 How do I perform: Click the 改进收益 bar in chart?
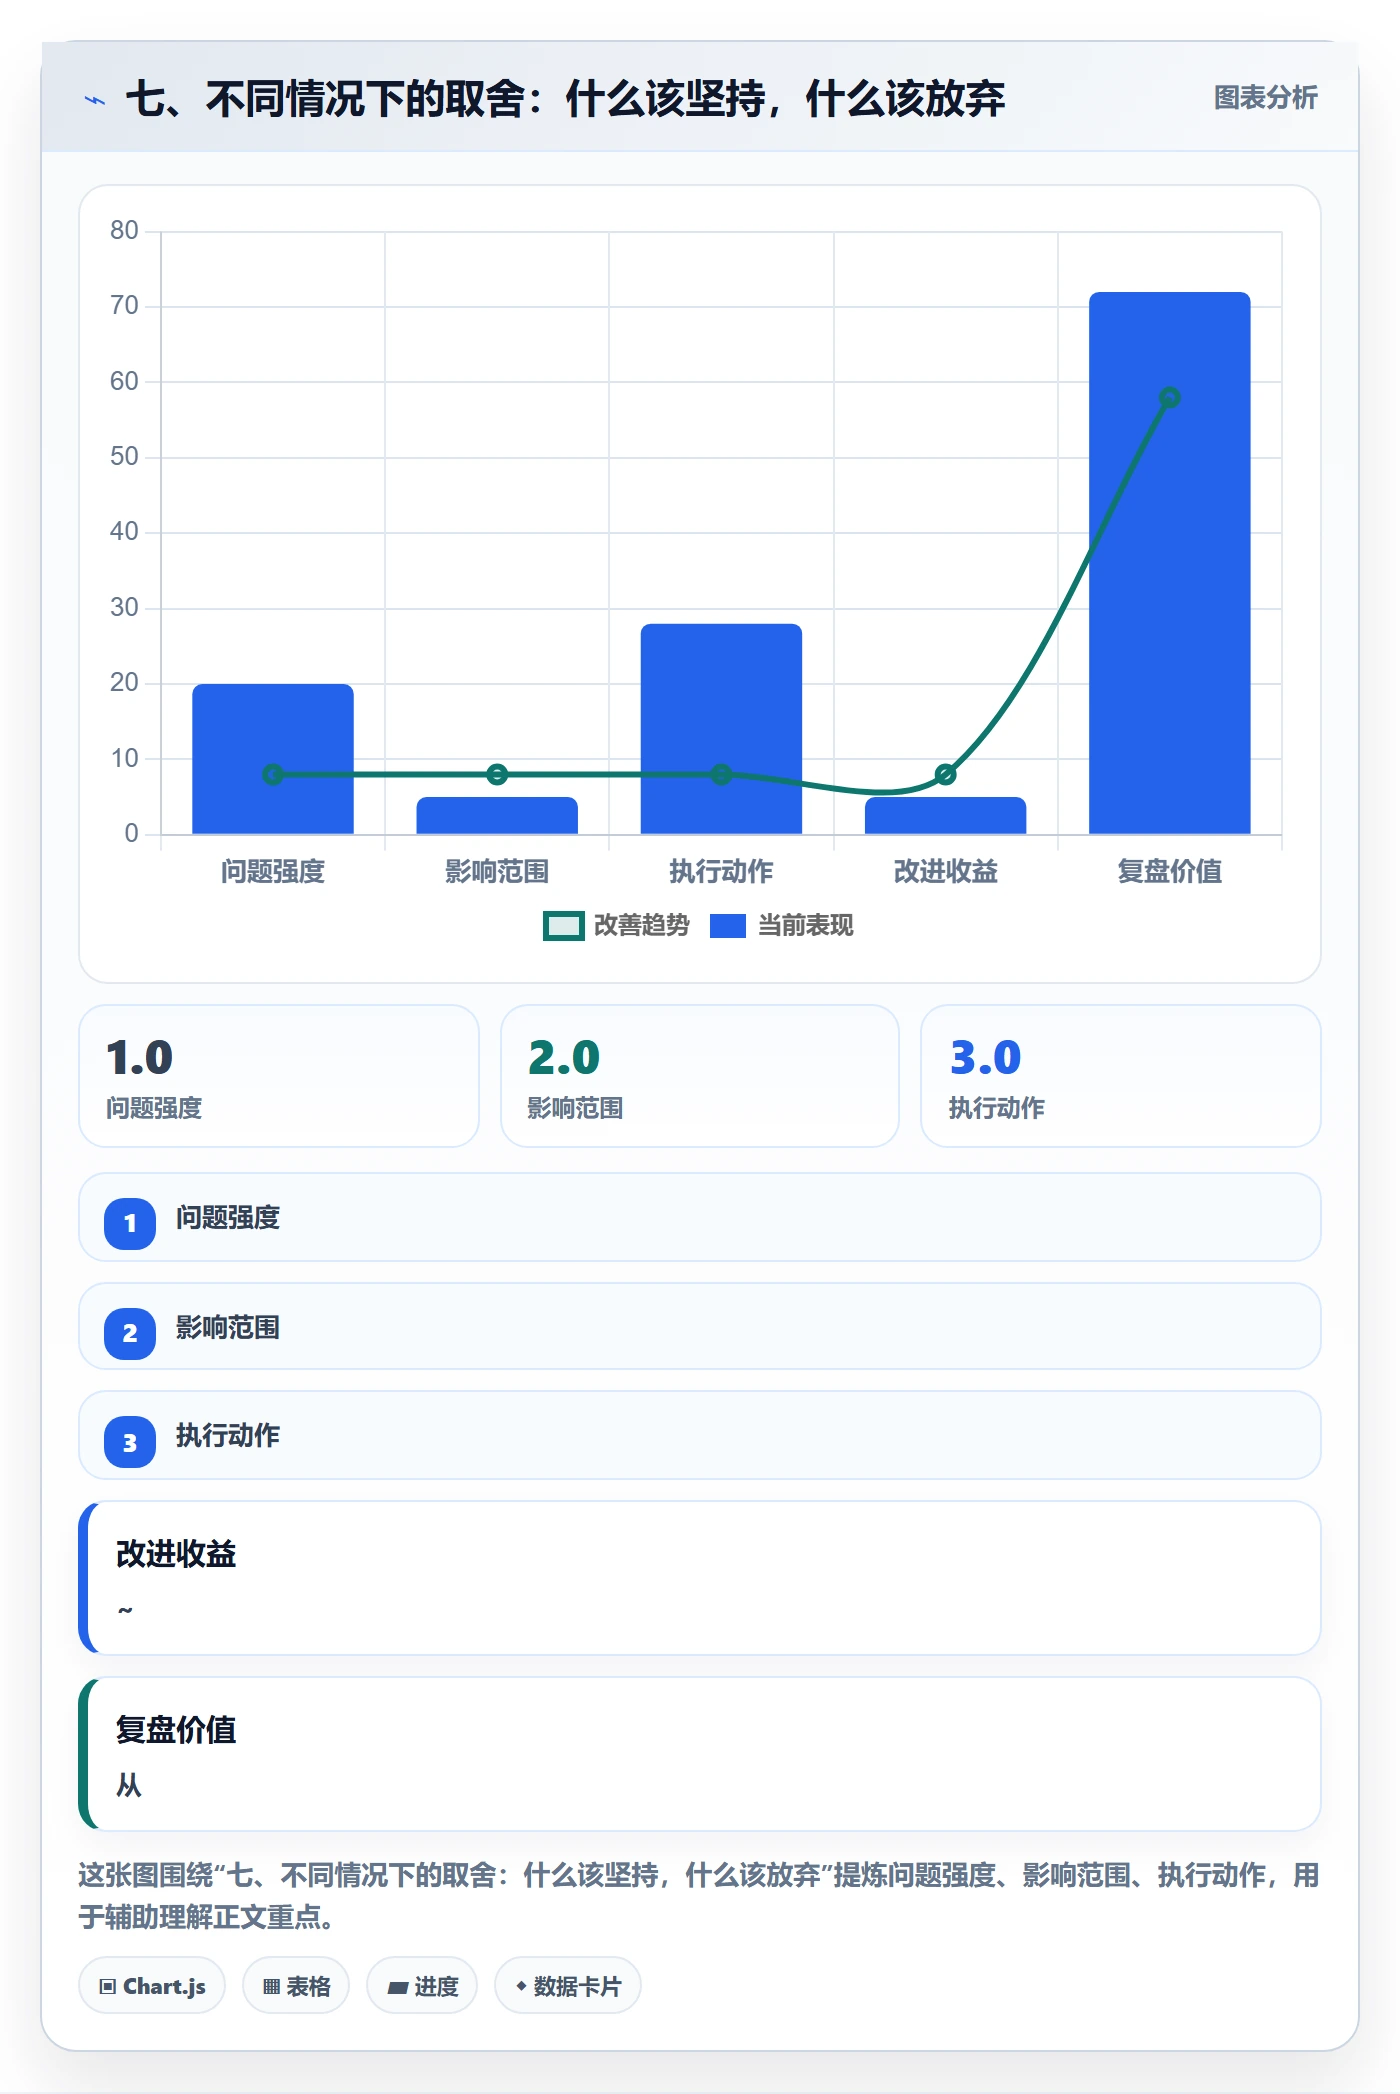[946, 816]
